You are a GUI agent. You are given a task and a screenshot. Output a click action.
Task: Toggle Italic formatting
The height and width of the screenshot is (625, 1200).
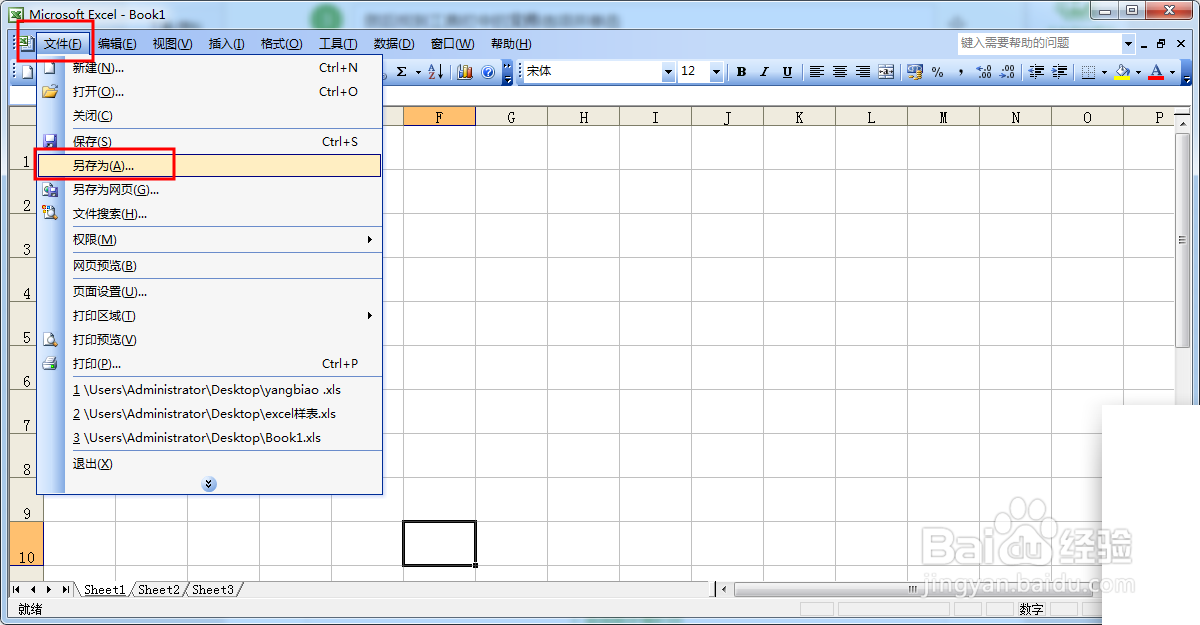pos(764,72)
